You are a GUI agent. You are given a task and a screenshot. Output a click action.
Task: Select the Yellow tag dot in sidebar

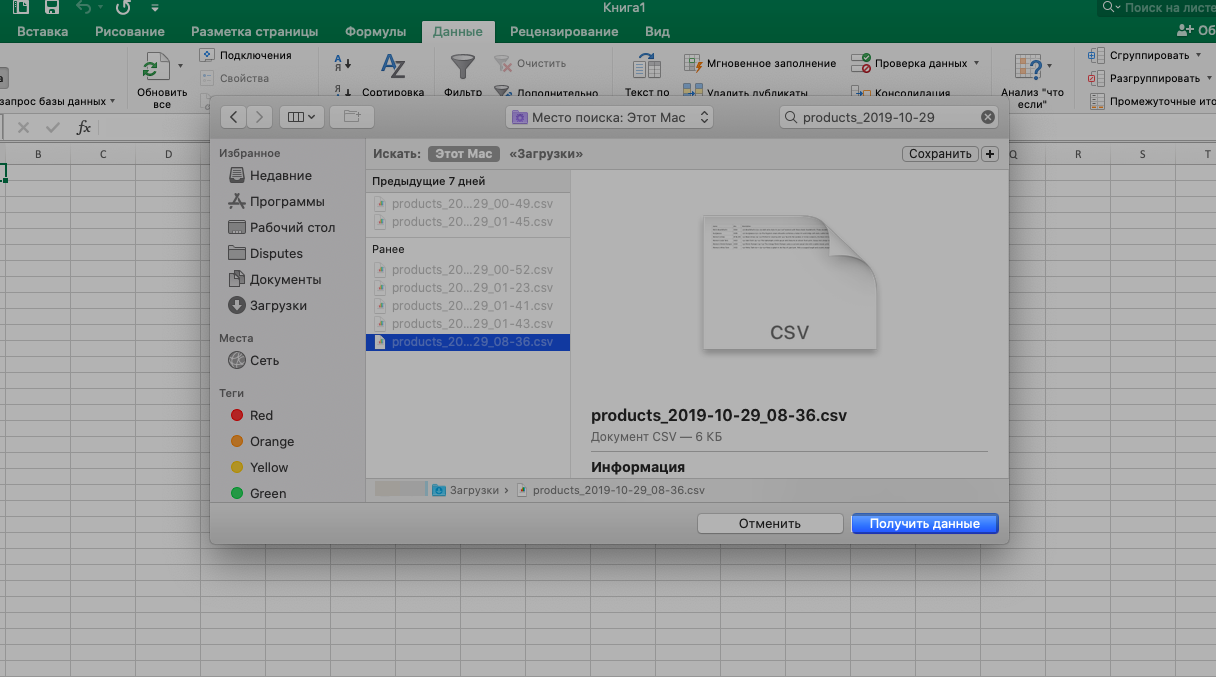(237, 467)
